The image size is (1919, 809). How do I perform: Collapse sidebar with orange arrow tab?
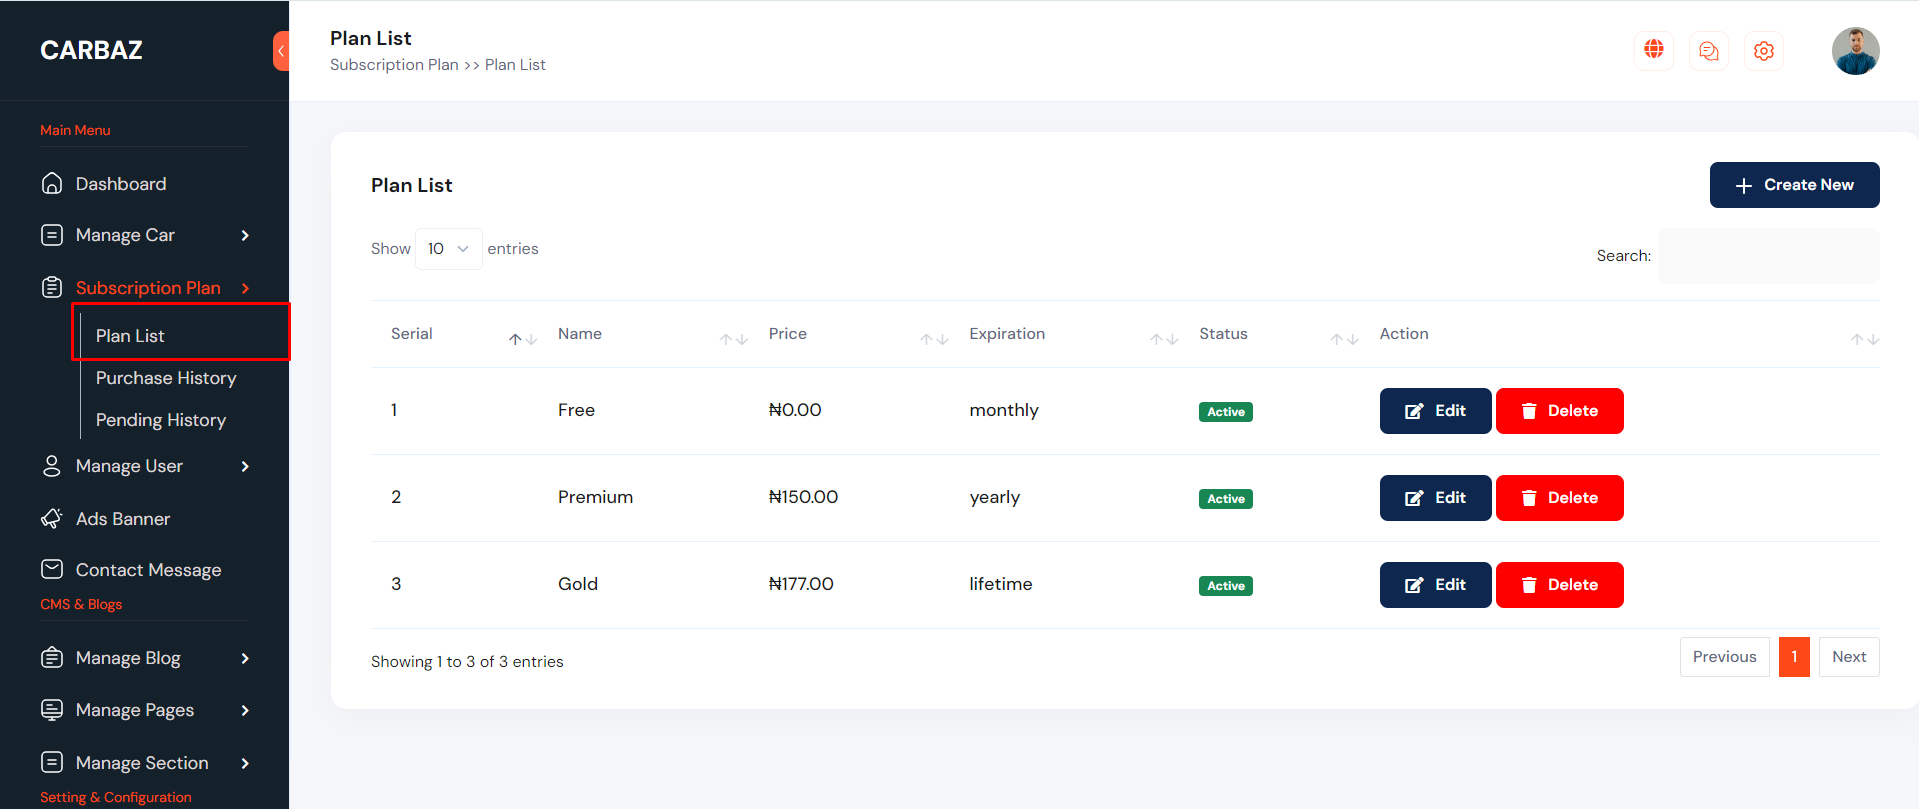281,51
